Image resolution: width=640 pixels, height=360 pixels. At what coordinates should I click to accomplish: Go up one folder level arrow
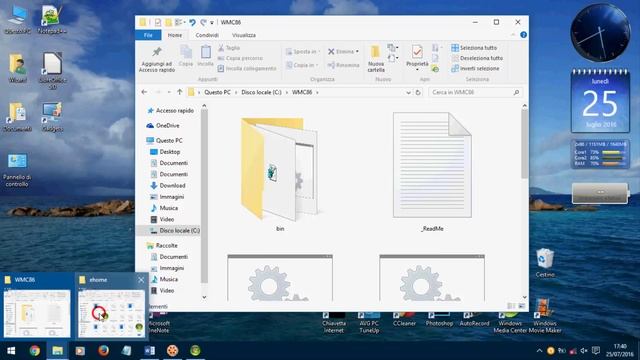click(x=180, y=92)
